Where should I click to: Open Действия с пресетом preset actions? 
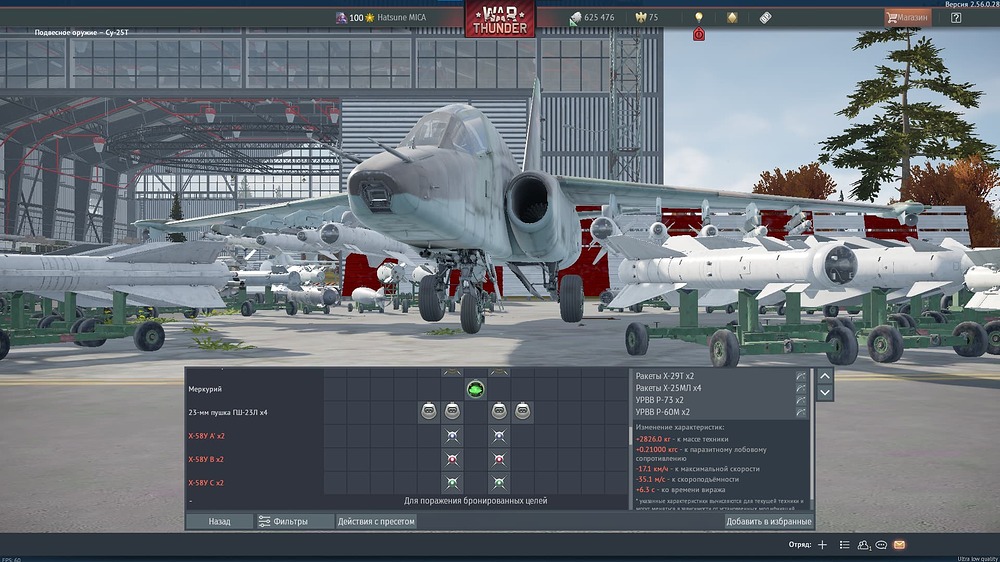376,521
